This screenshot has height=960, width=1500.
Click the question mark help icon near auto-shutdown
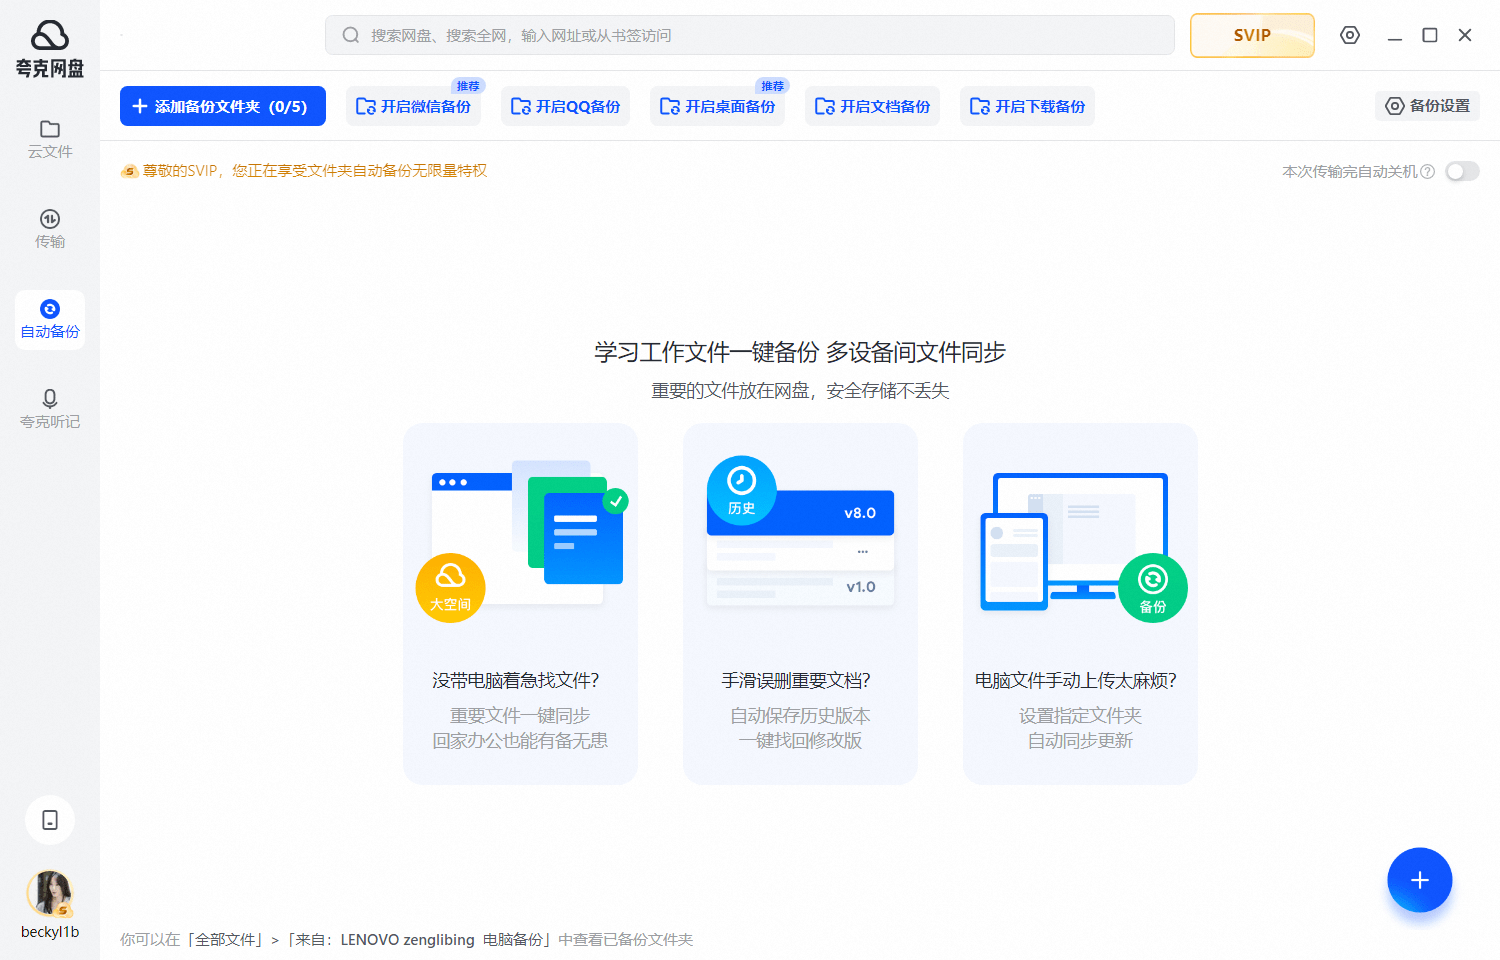pyautogui.click(x=1430, y=171)
